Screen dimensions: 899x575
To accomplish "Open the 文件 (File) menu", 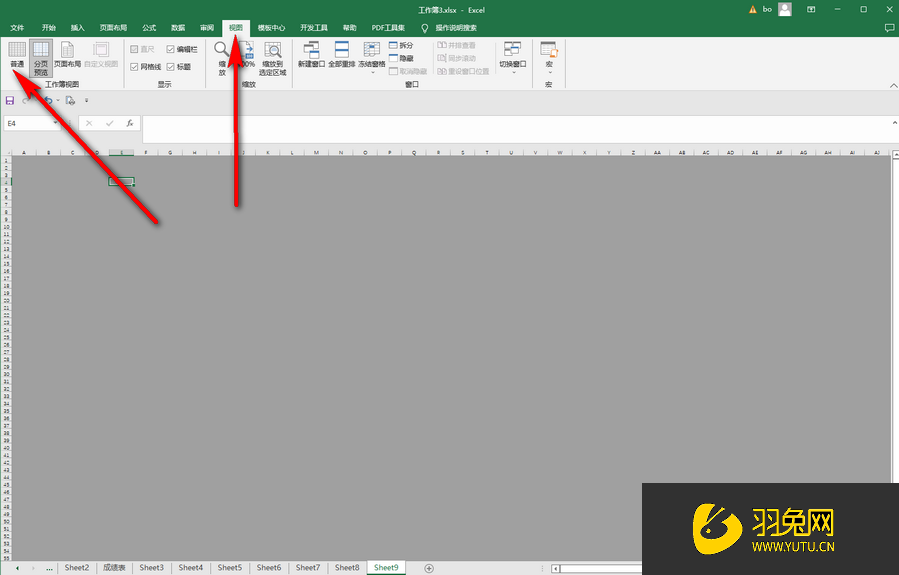I will click(18, 28).
